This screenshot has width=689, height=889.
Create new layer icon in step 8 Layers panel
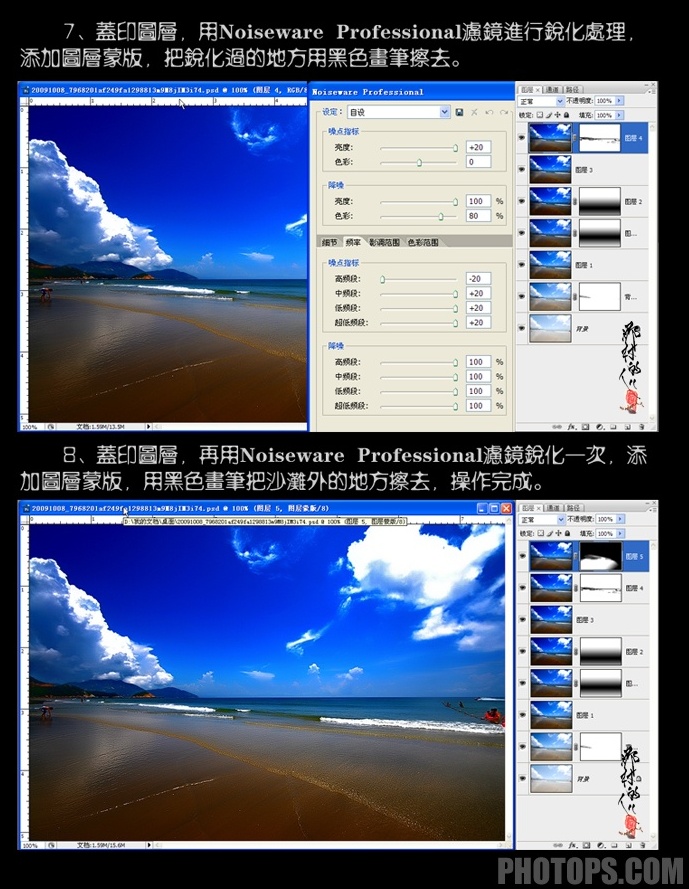pyautogui.click(x=628, y=845)
